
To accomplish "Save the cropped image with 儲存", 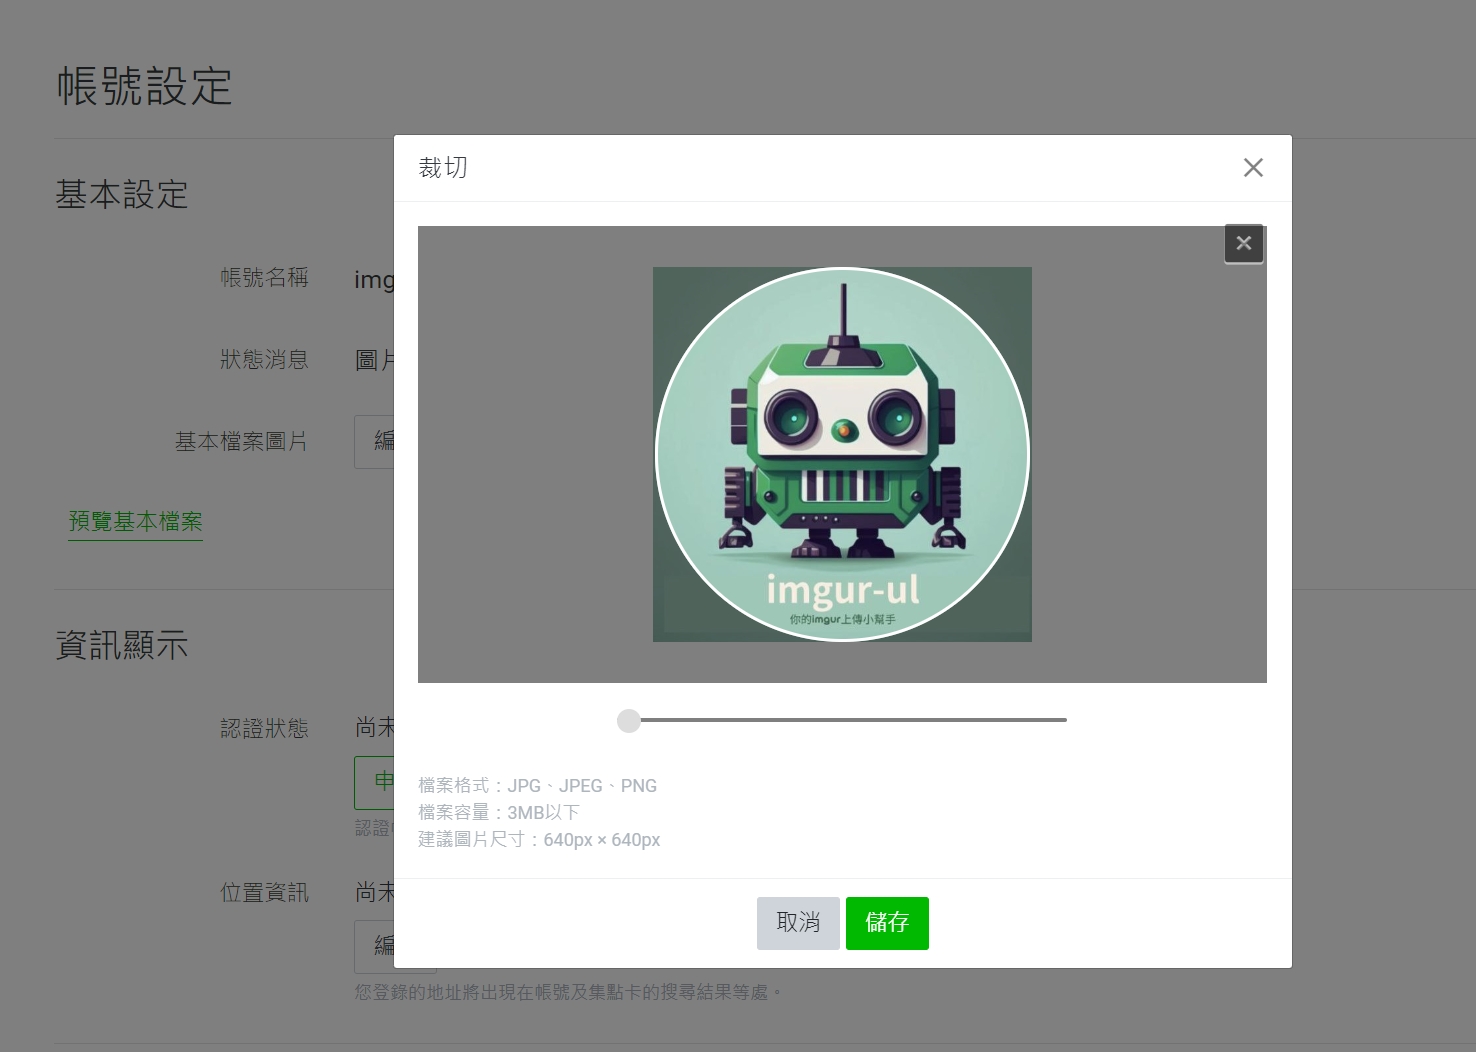I will [x=887, y=923].
